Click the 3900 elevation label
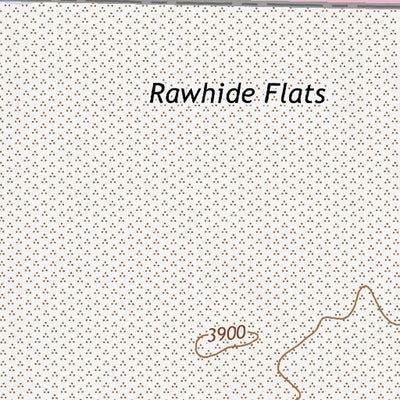Image resolution: width=400 pixels, height=400 pixels. click(227, 334)
